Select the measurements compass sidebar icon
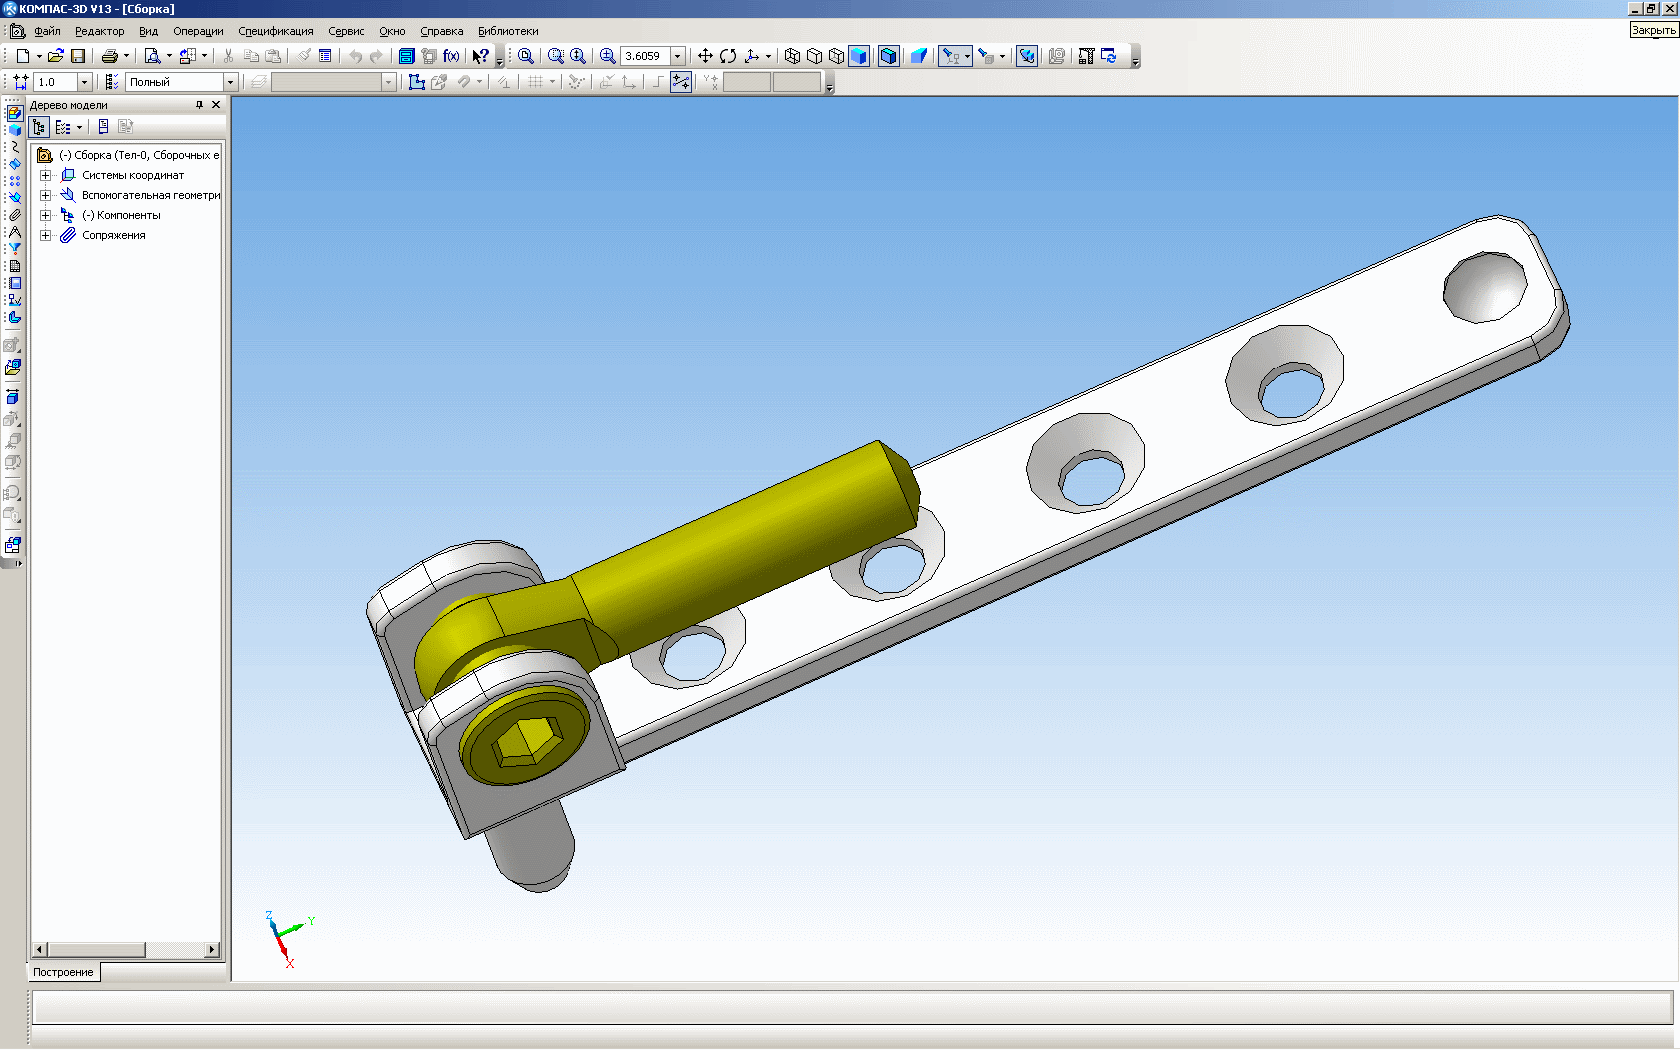This screenshot has width=1680, height=1050. (14, 232)
